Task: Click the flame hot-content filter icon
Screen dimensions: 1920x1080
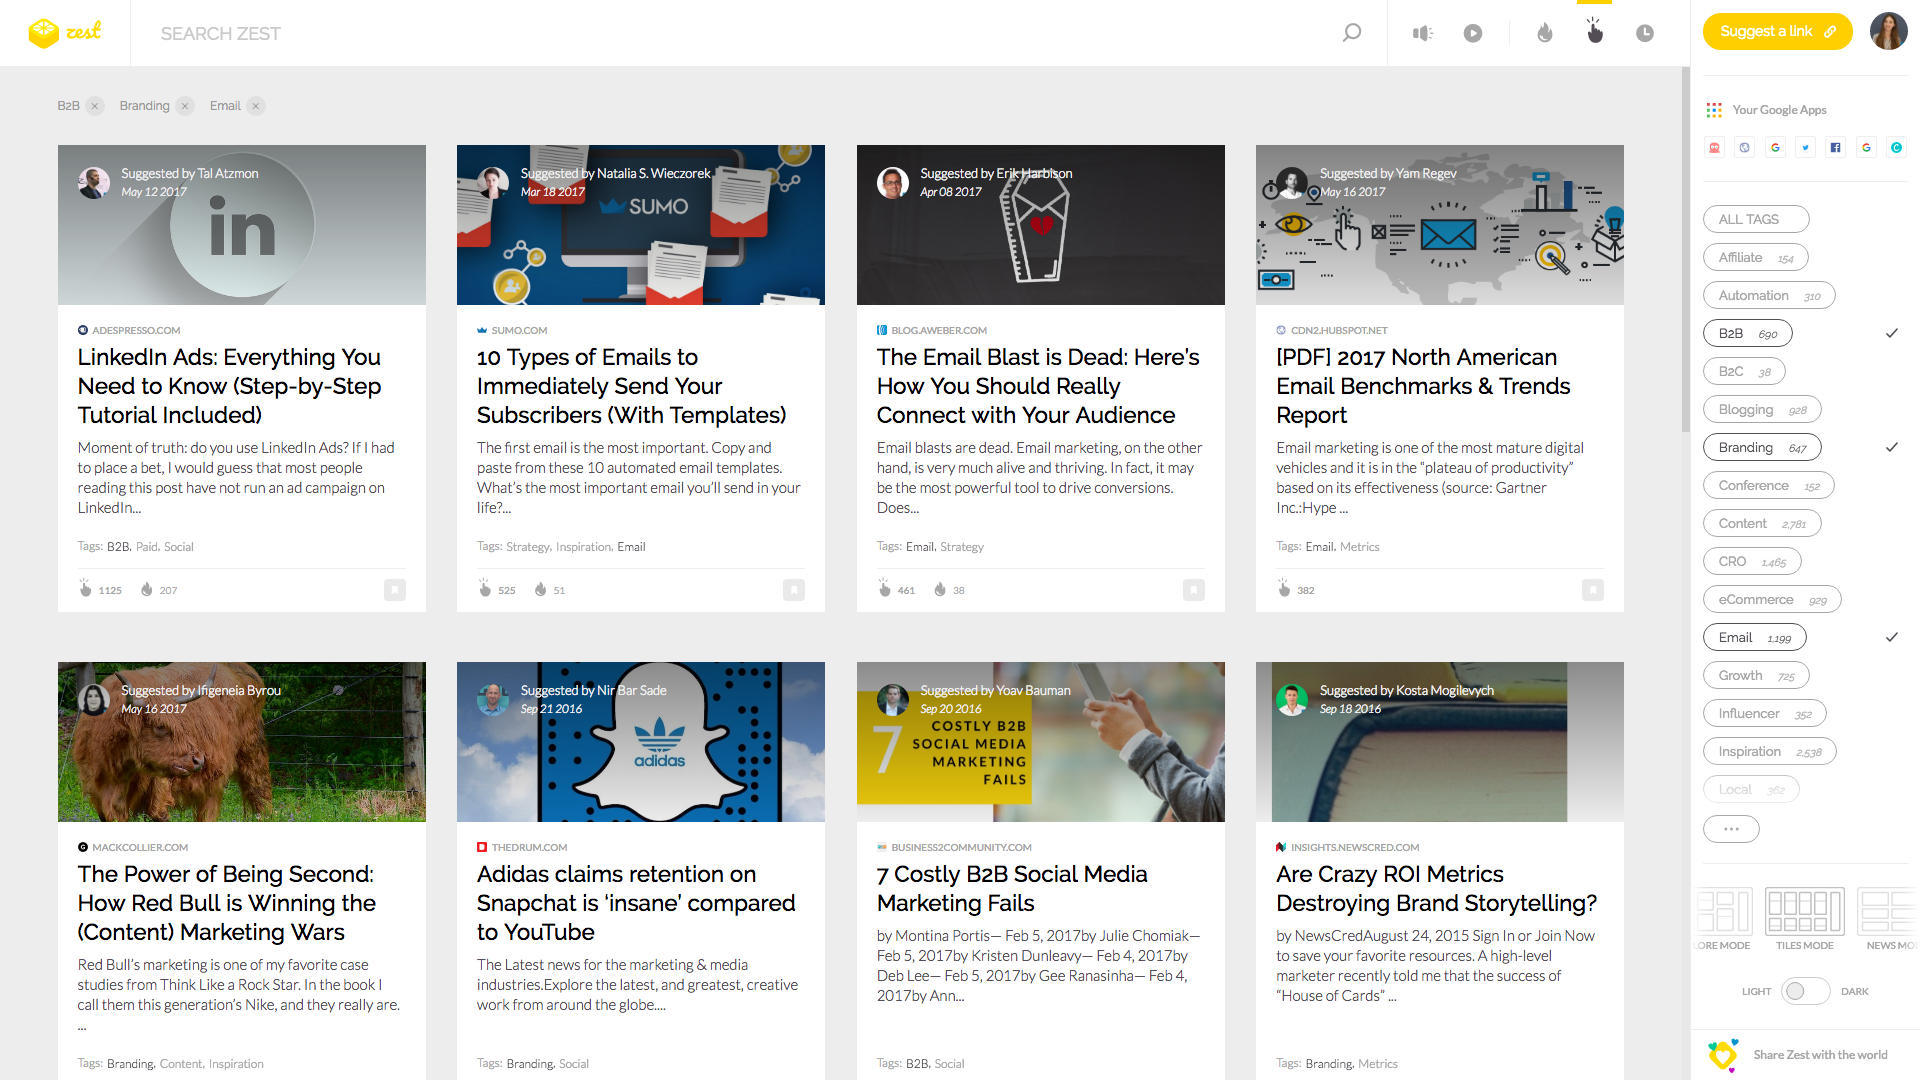Action: pos(1545,33)
